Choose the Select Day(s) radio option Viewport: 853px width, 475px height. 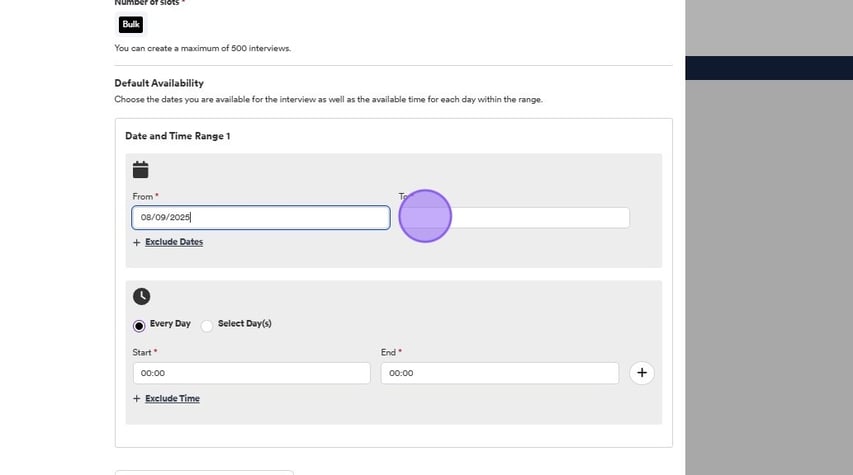tap(207, 325)
